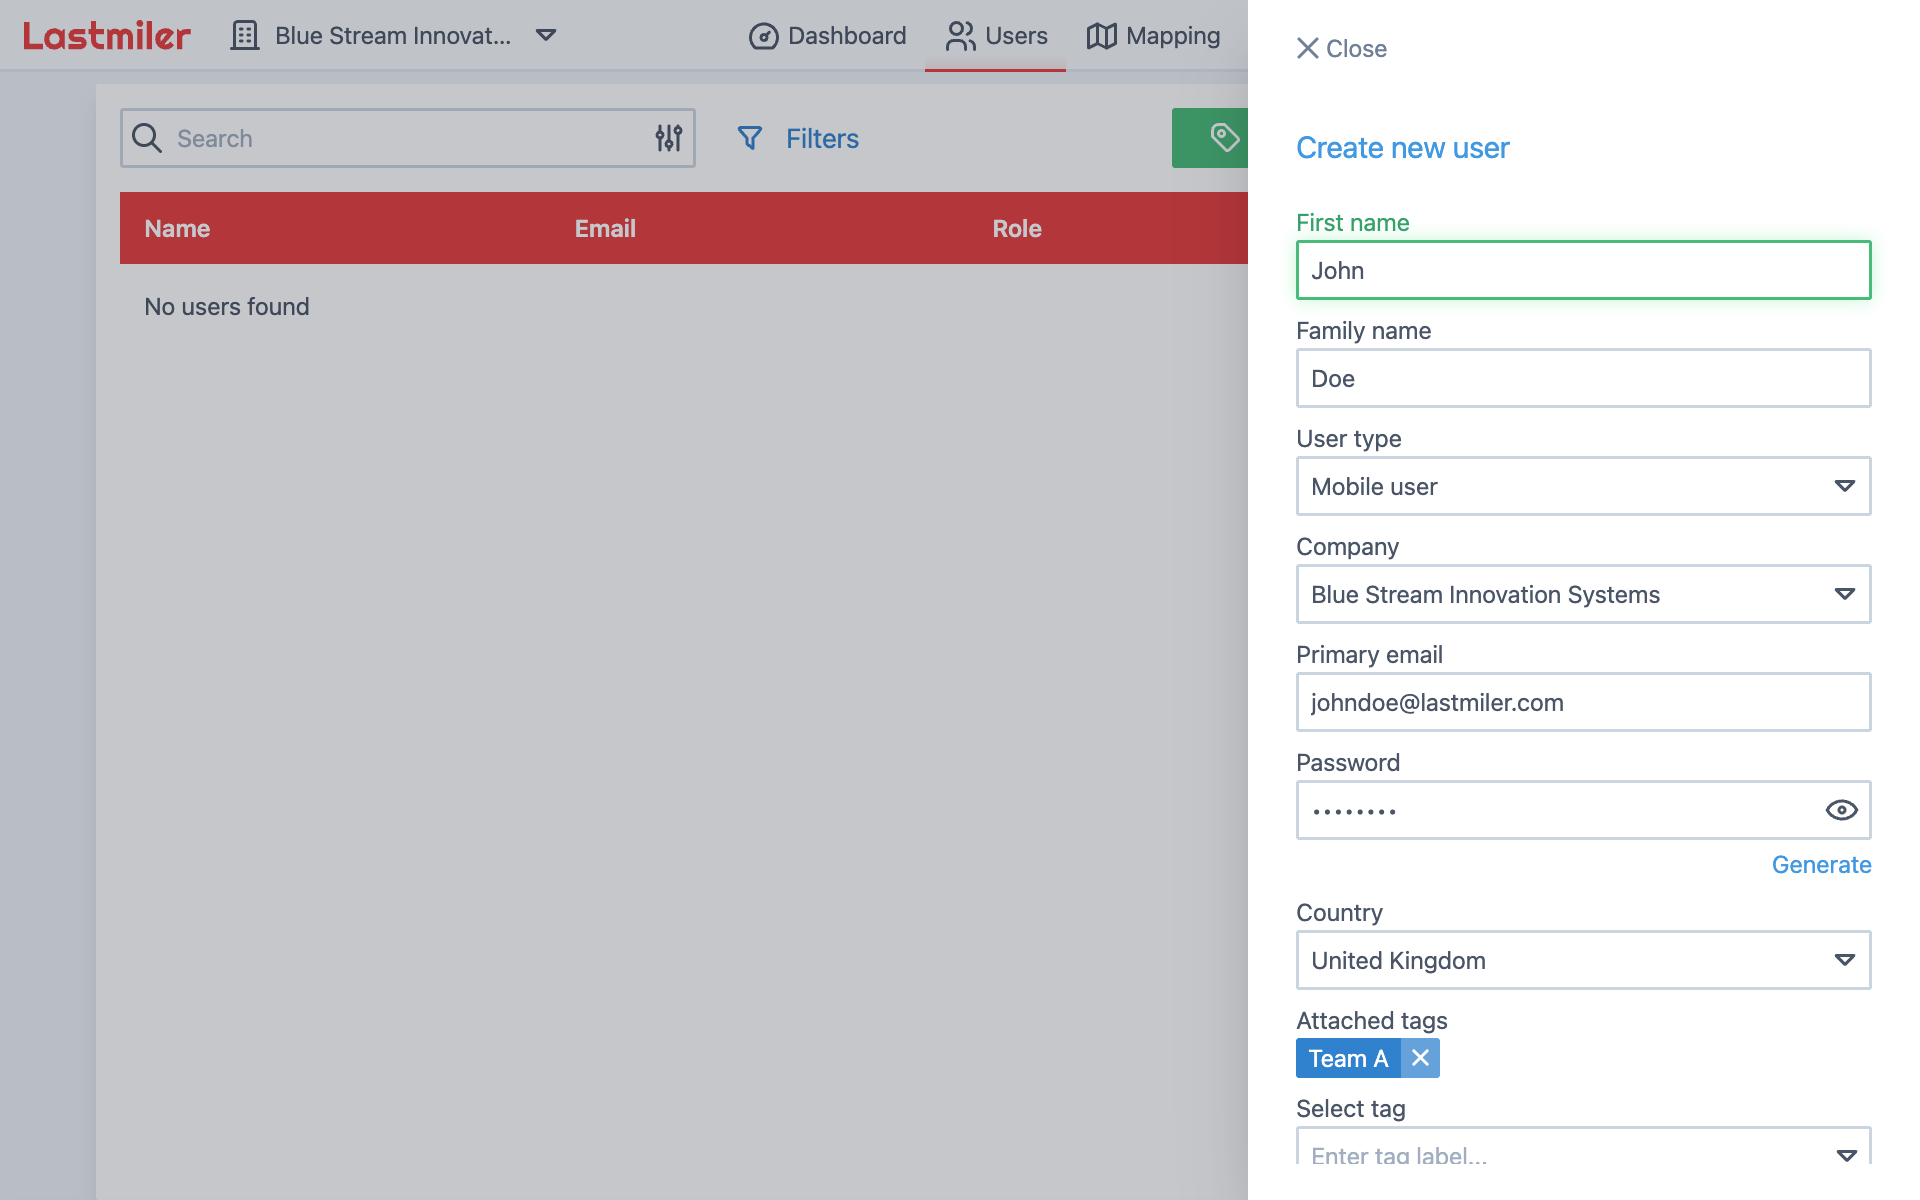The height and width of the screenshot is (1200, 1920).
Task: Close the Create new user panel
Action: [x=1341, y=48]
